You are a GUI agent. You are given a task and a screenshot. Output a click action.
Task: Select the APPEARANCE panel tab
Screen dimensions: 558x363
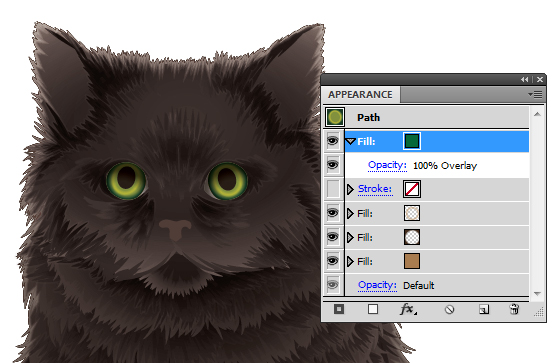(x=360, y=95)
